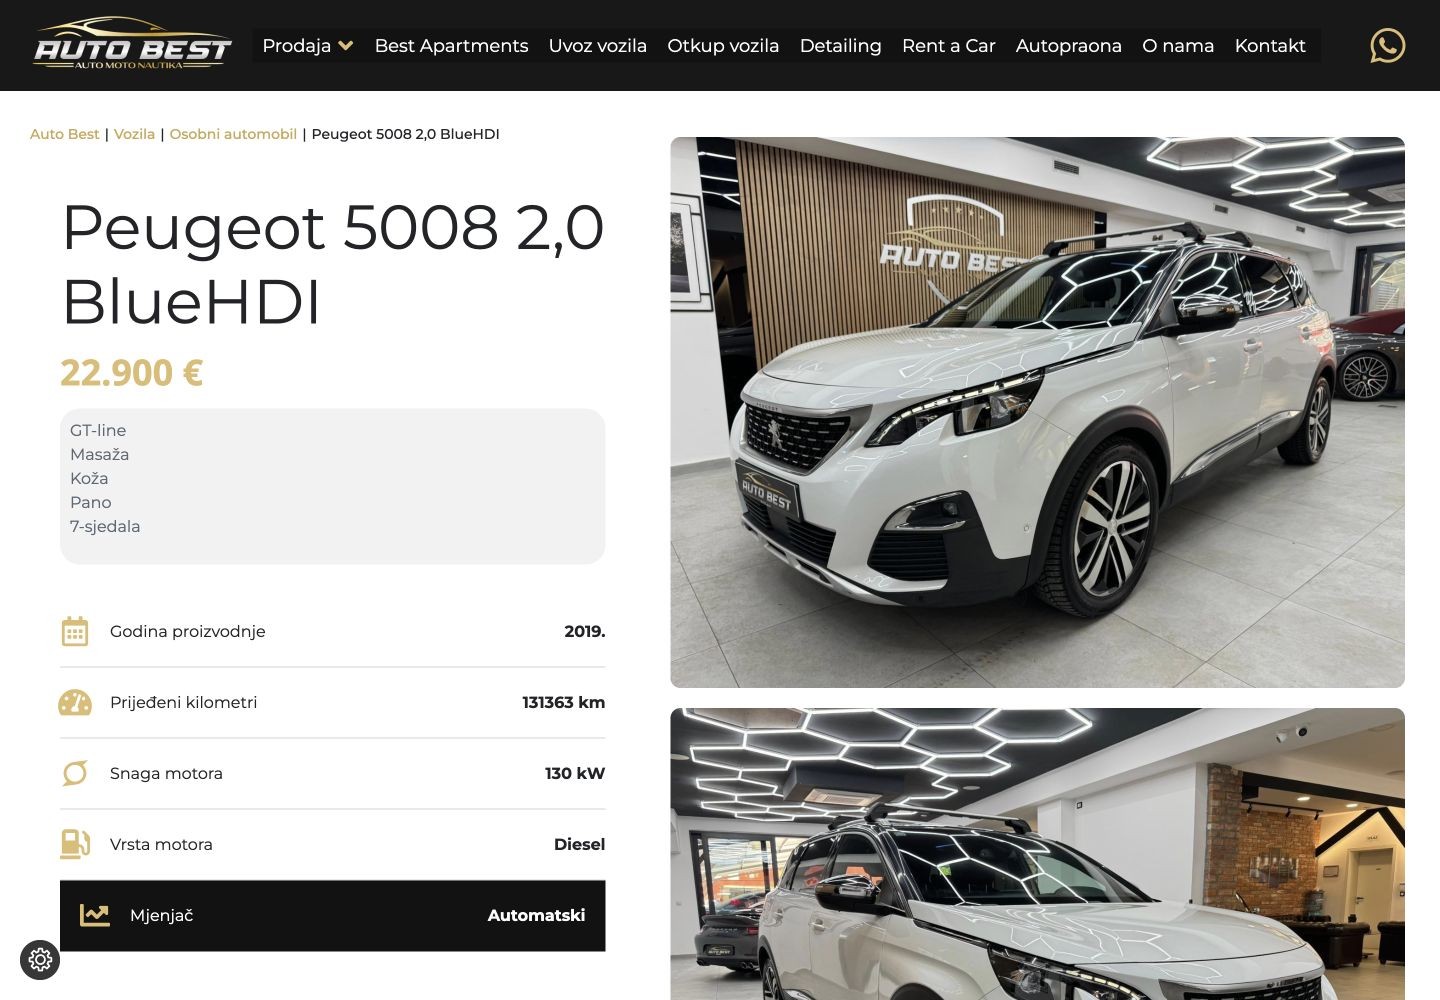Screen dimensions: 1440x1000
Task: Open Kontakt page
Action: tap(1270, 46)
